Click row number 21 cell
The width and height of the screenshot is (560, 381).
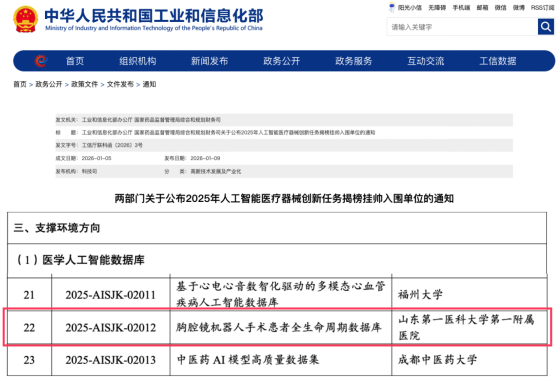[x=29, y=295]
